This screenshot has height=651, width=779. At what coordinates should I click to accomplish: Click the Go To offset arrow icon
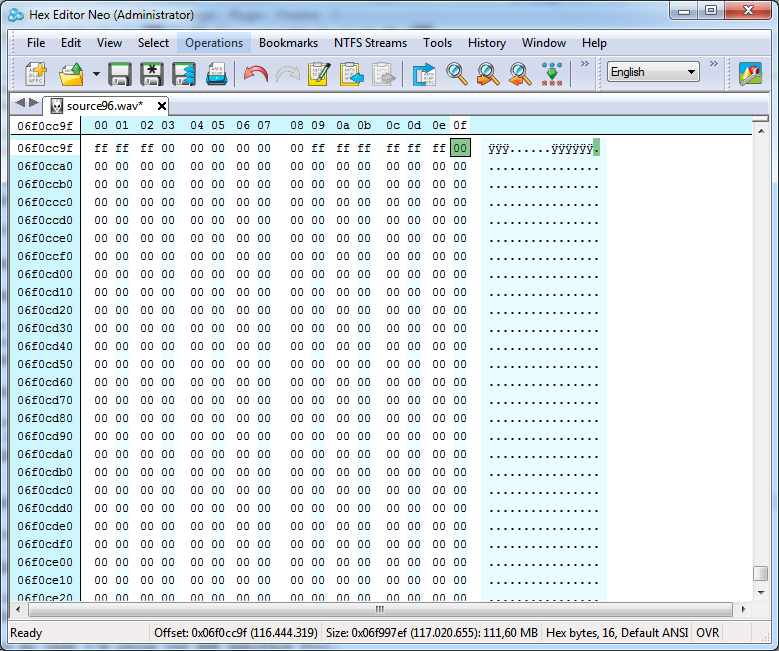(424, 74)
